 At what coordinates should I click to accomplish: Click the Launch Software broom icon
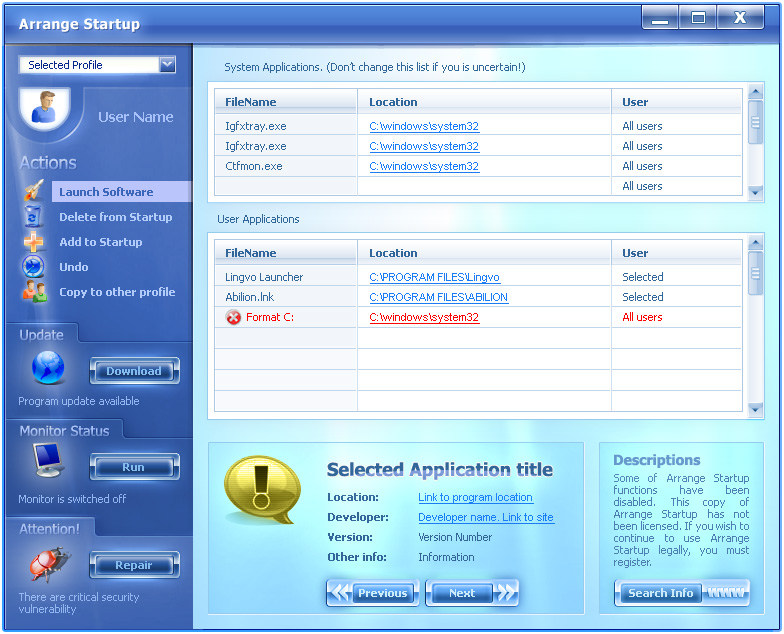[34, 191]
